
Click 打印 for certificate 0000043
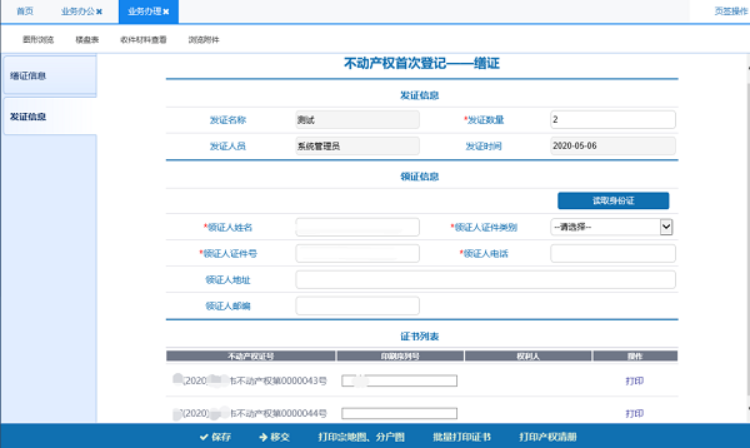coord(635,381)
